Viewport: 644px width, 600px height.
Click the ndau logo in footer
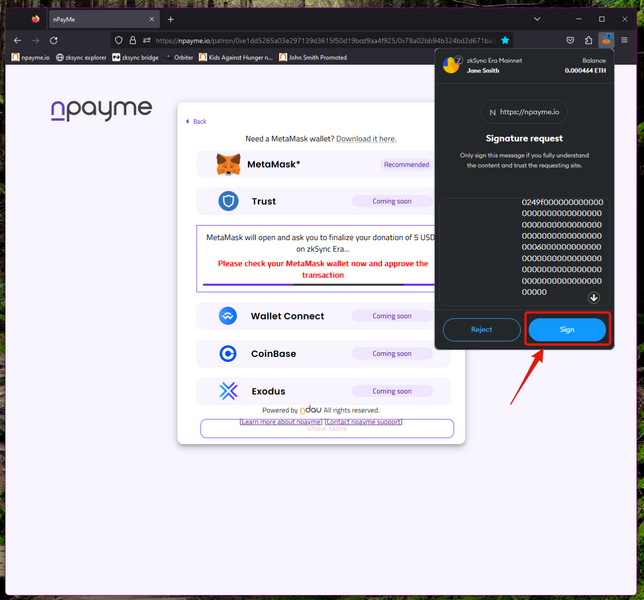[x=310, y=409]
